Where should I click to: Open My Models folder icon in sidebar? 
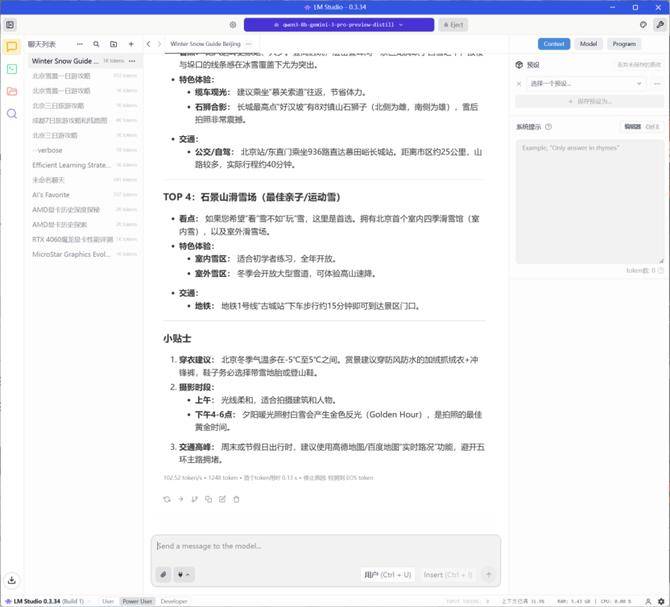pos(11,91)
